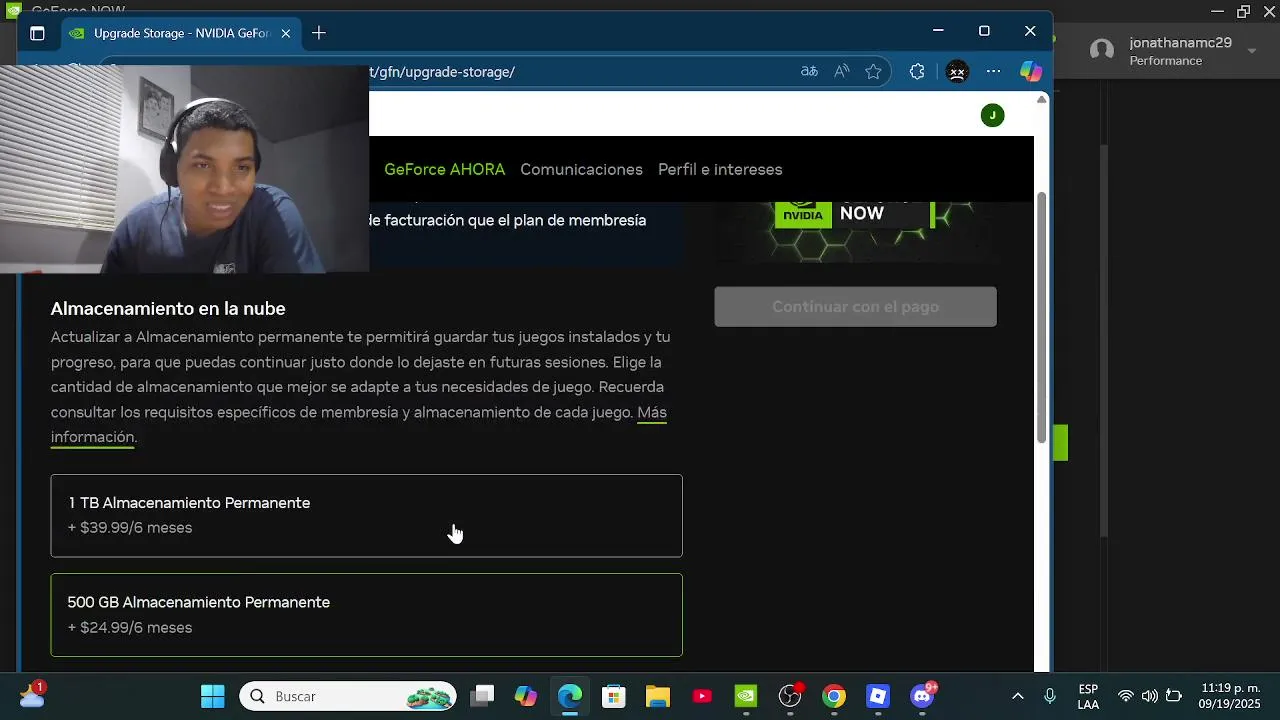Click the "Almacenamiento en la nube" heading
1280x720 pixels.
pyautogui.click(x=168, y=308)
